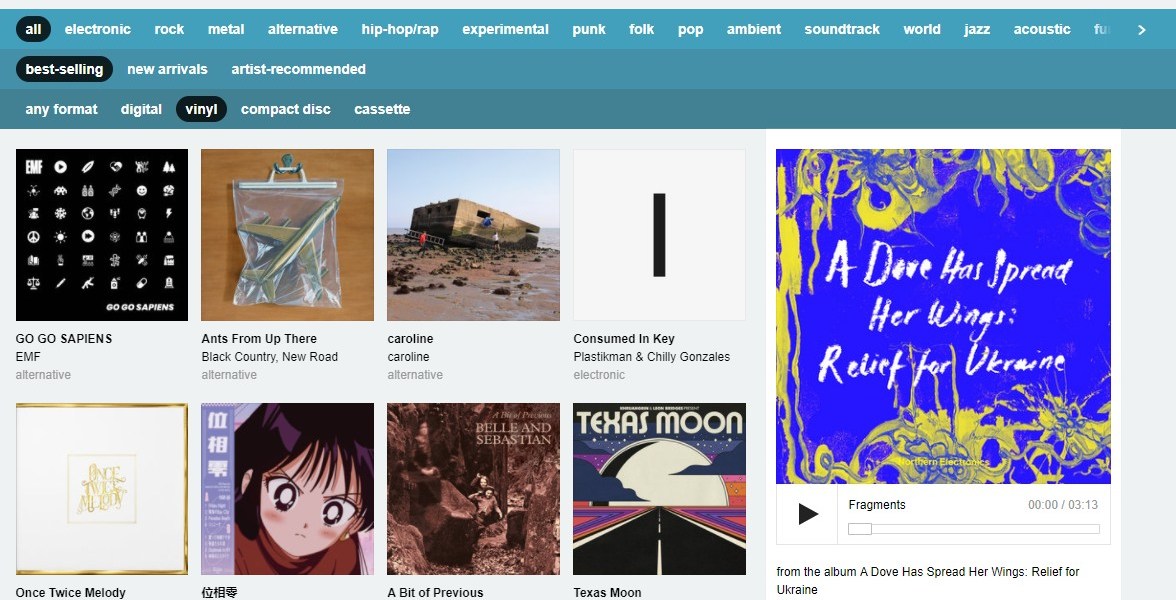1176x600 pixels.
Task: Switch format filter to digital
Action: tap(141, 109)
